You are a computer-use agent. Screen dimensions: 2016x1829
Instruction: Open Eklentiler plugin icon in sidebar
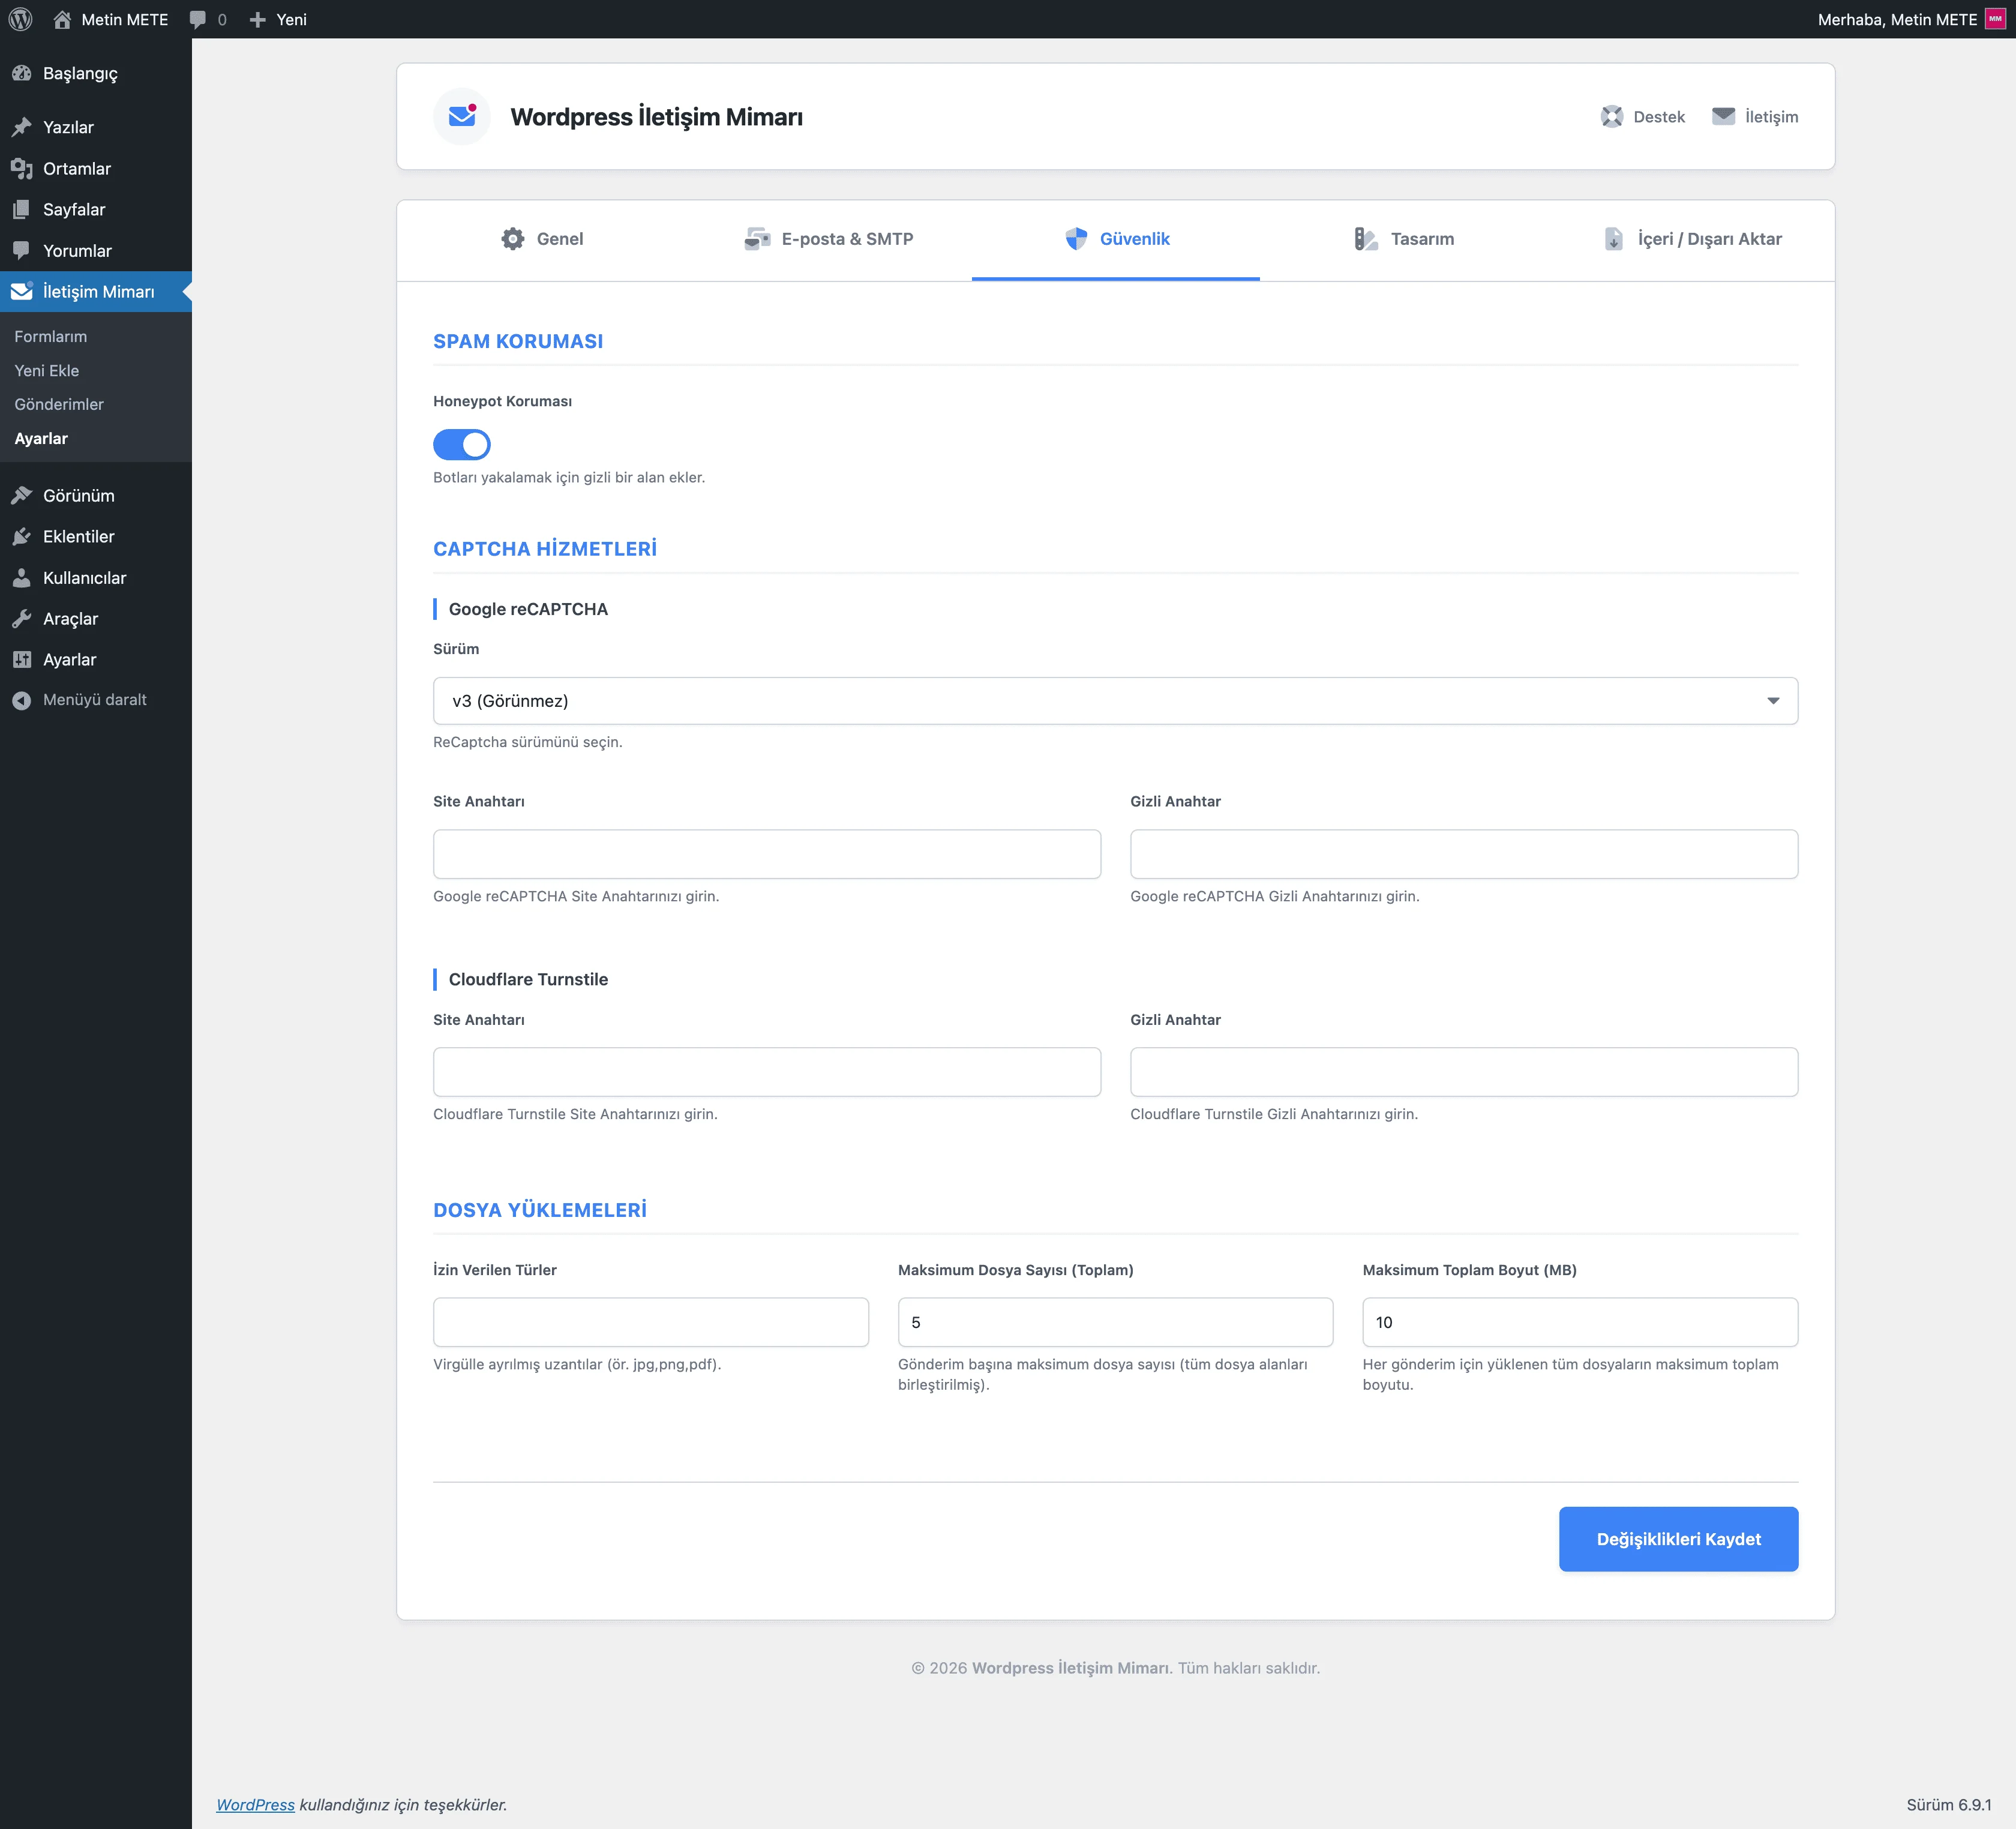(21, 536)
